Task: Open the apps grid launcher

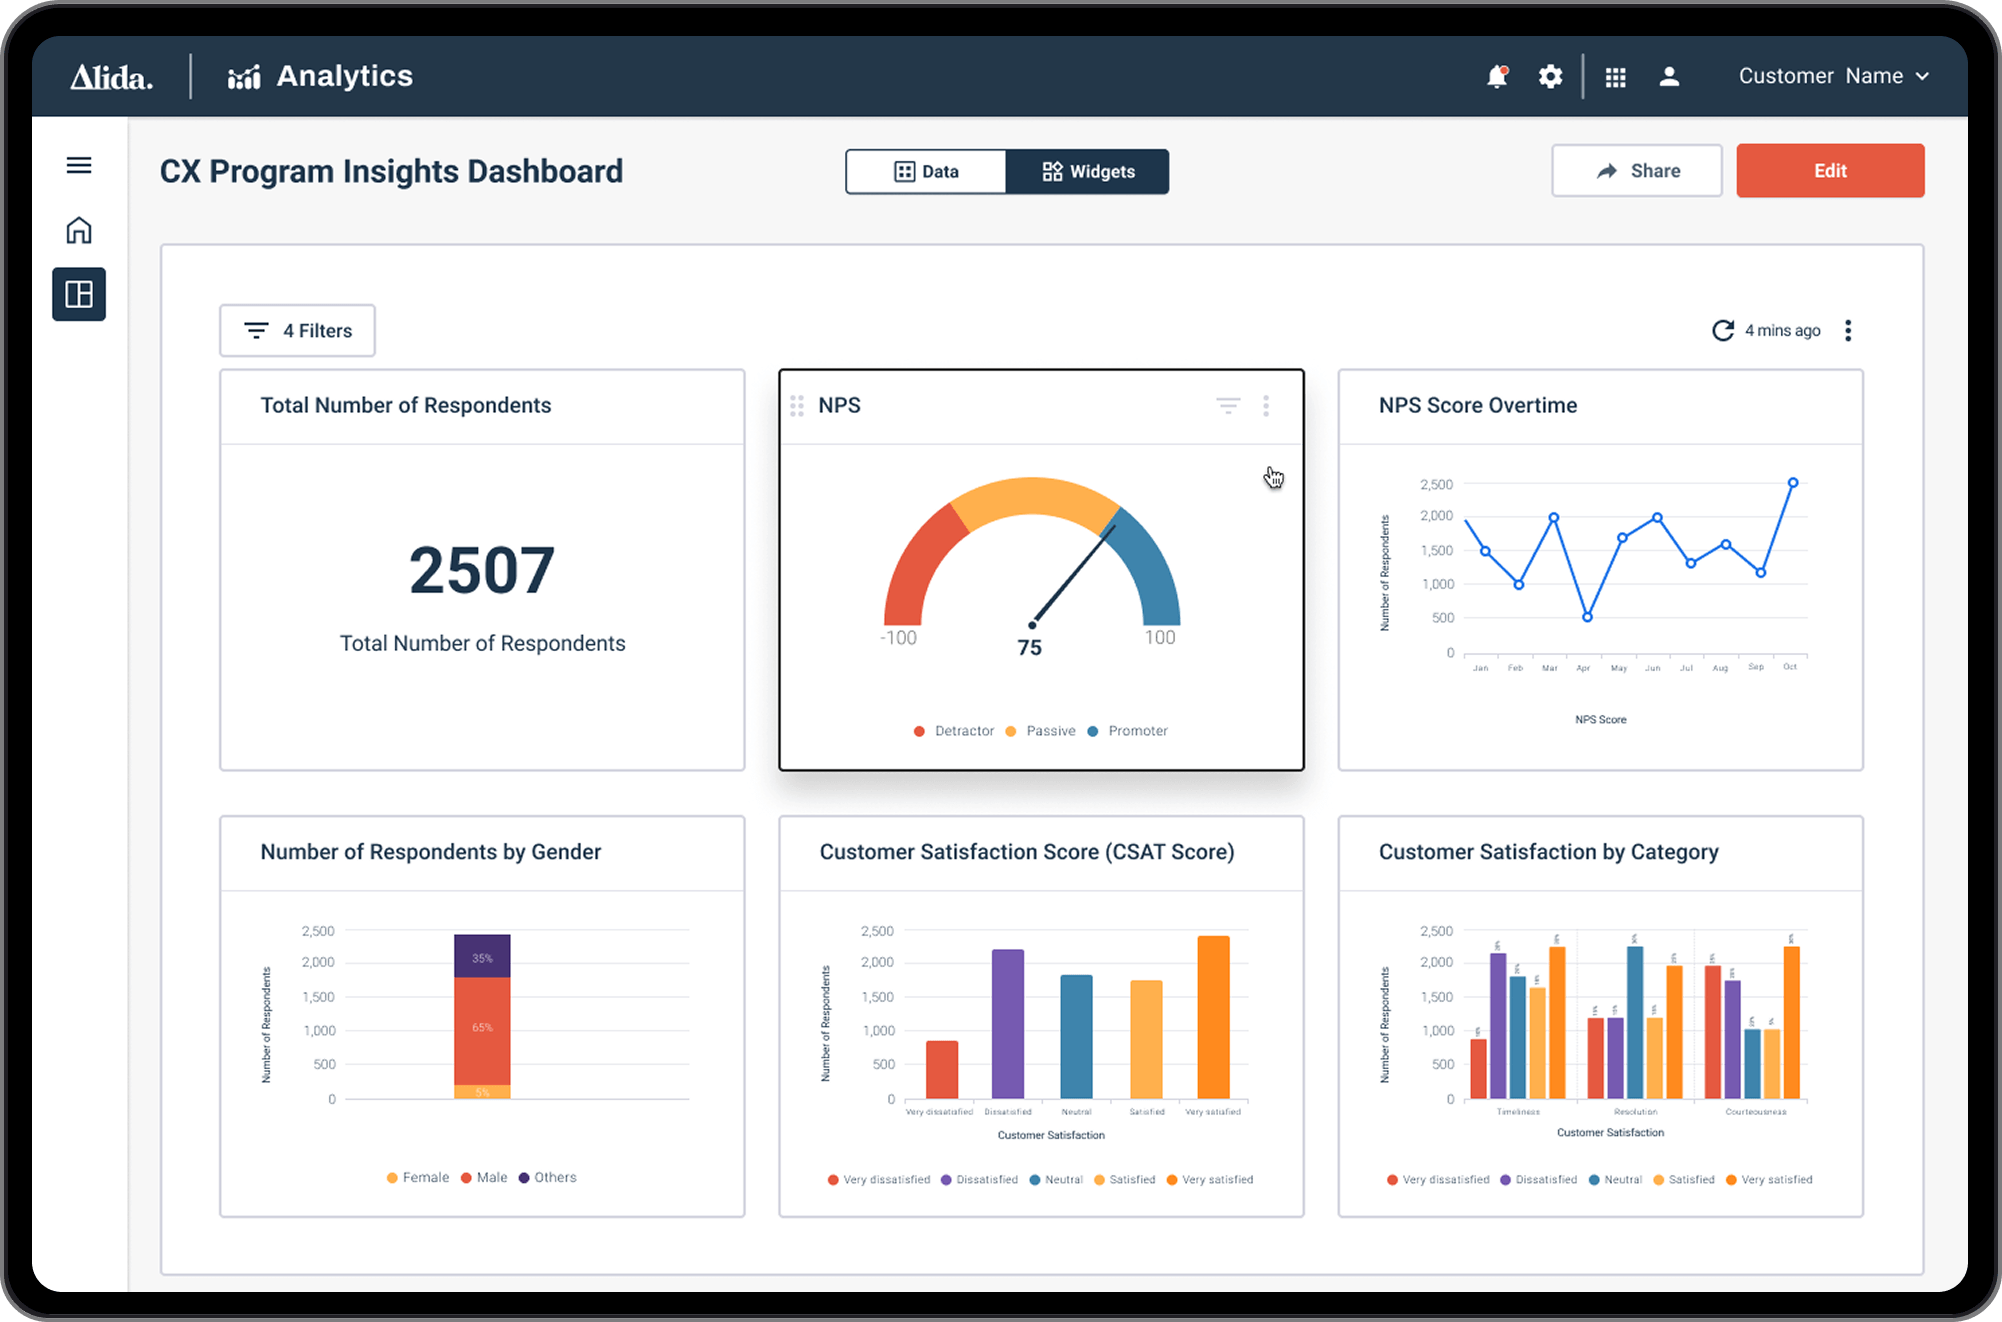Action: tap(1615, 77)
